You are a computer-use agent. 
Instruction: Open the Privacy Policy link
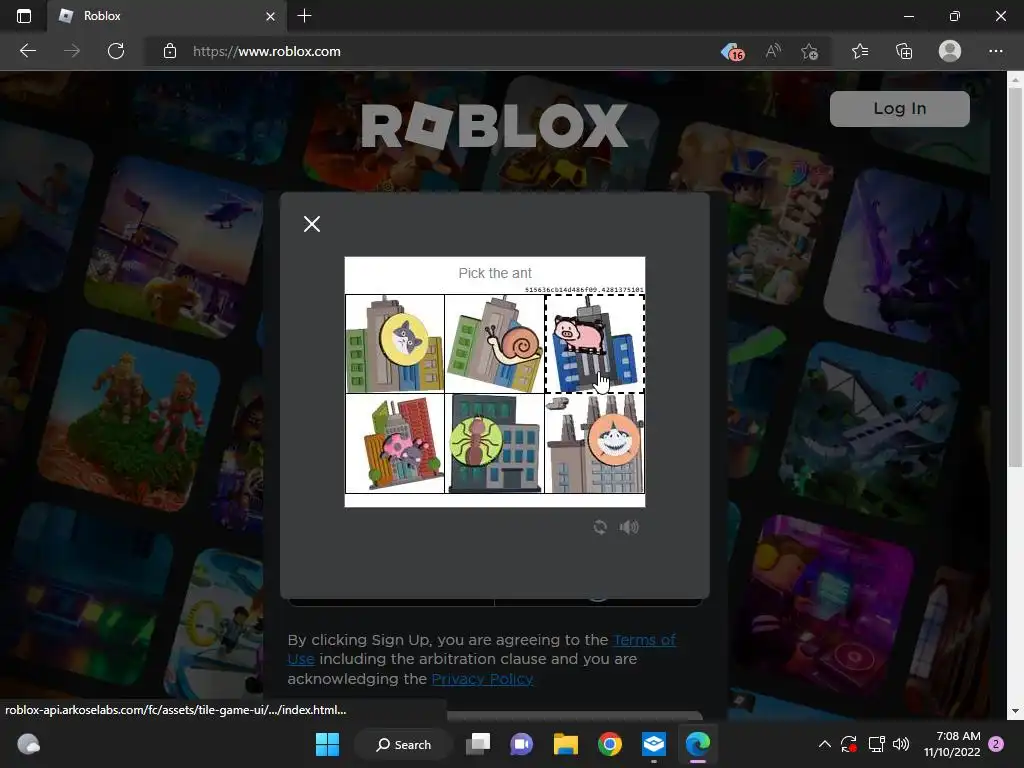coord(482,679)
